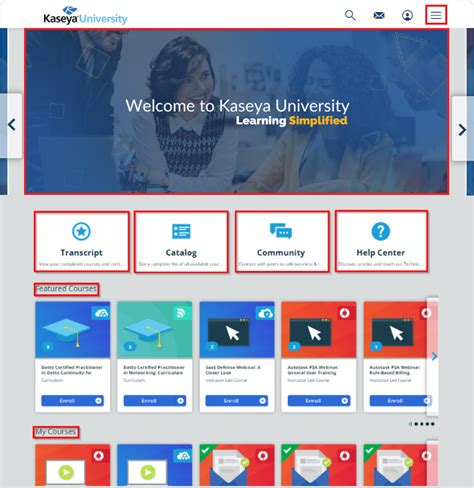Click the Featured Courses heading
474x488 pixels.
click(66, 289)
